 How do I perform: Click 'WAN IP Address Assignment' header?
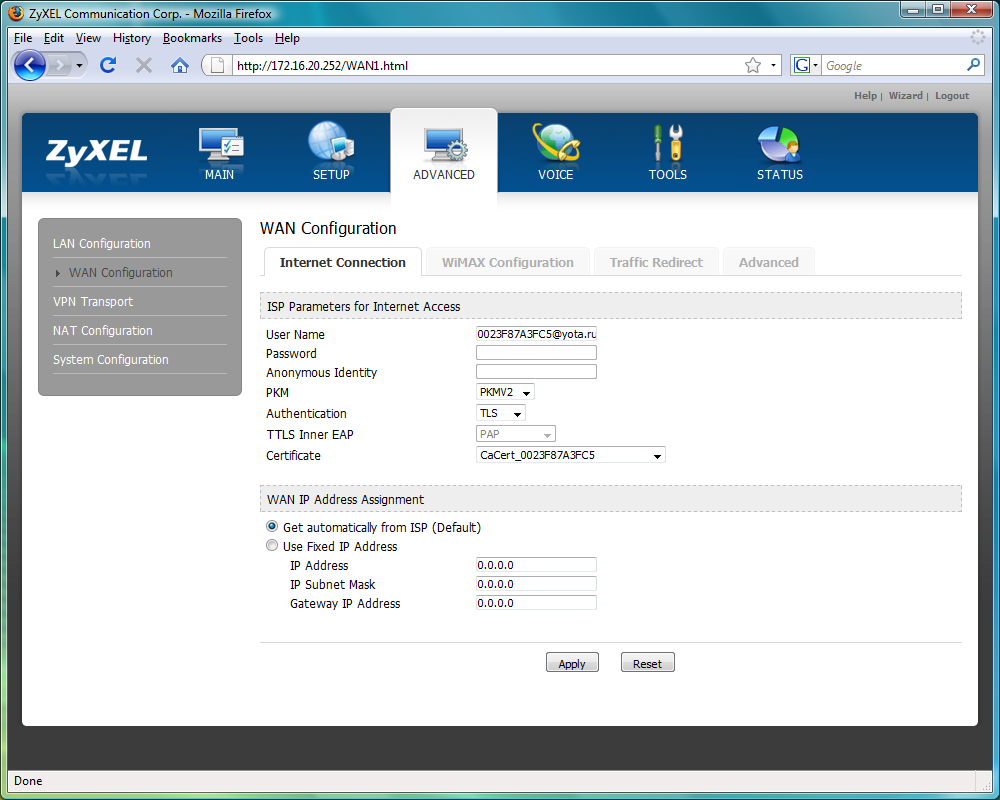click(345, 500)
